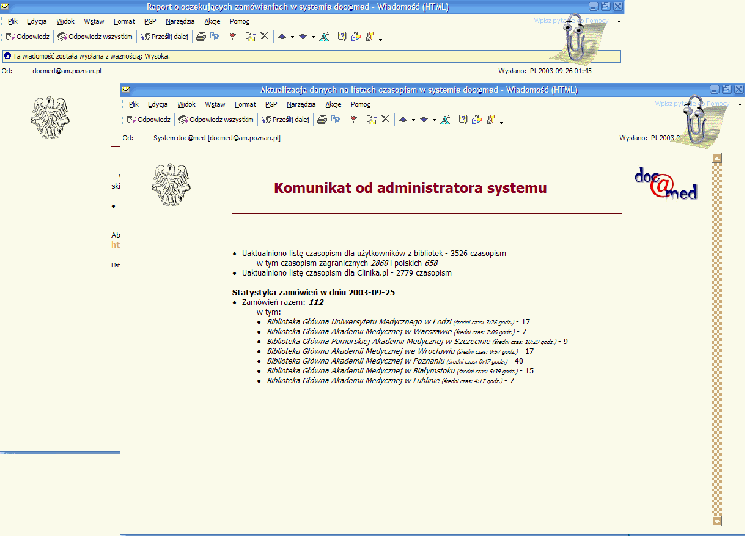Click the doc@med logo in the message
The width and height of the screenshot is (745, 536).
(x=666, y=183)
